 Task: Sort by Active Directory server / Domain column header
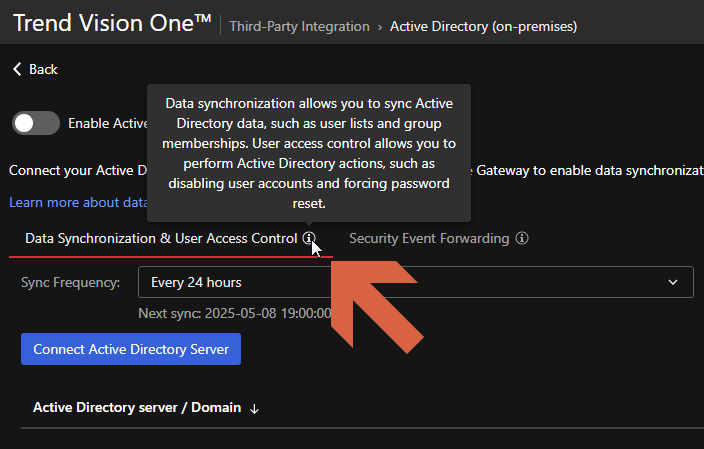click(x=137, y=408)
